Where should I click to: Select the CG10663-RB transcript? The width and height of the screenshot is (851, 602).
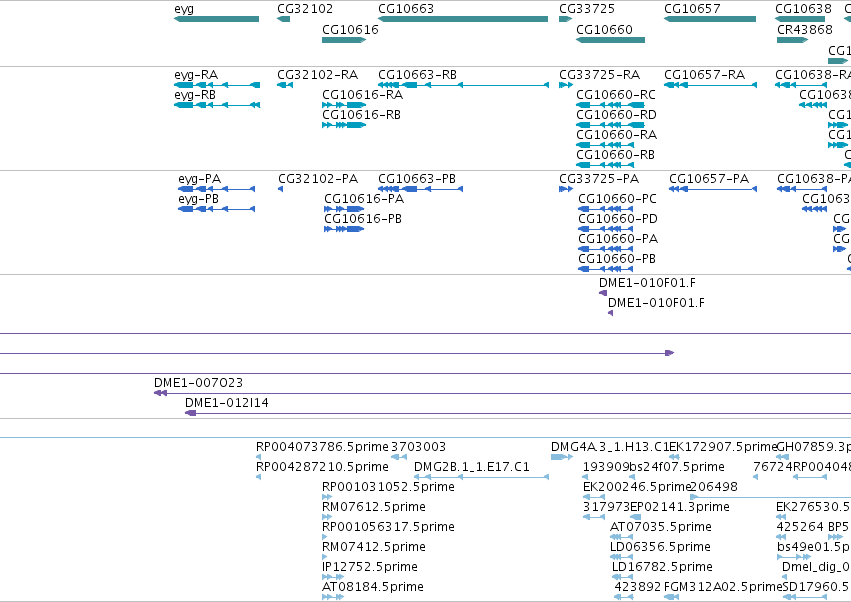(463, 85)
